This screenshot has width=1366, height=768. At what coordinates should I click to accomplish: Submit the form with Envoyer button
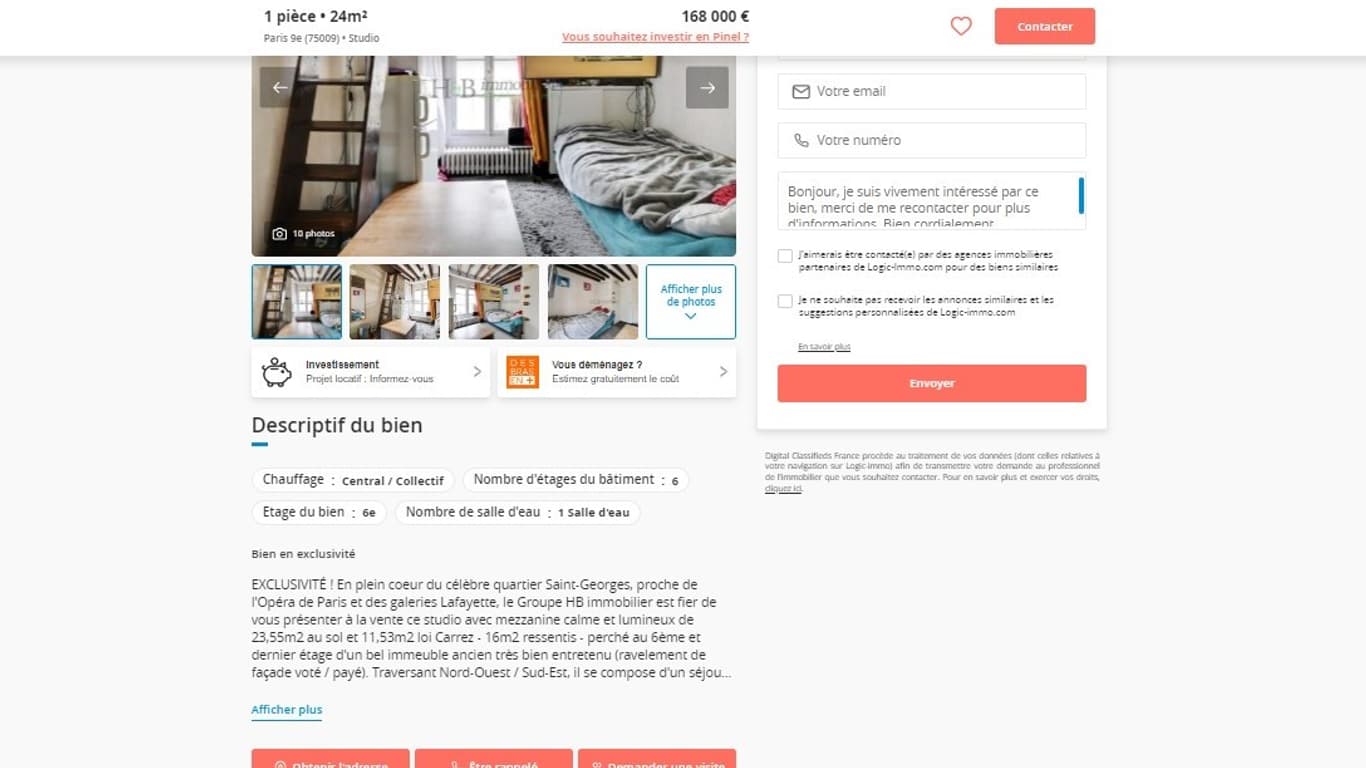click(932, 384)
